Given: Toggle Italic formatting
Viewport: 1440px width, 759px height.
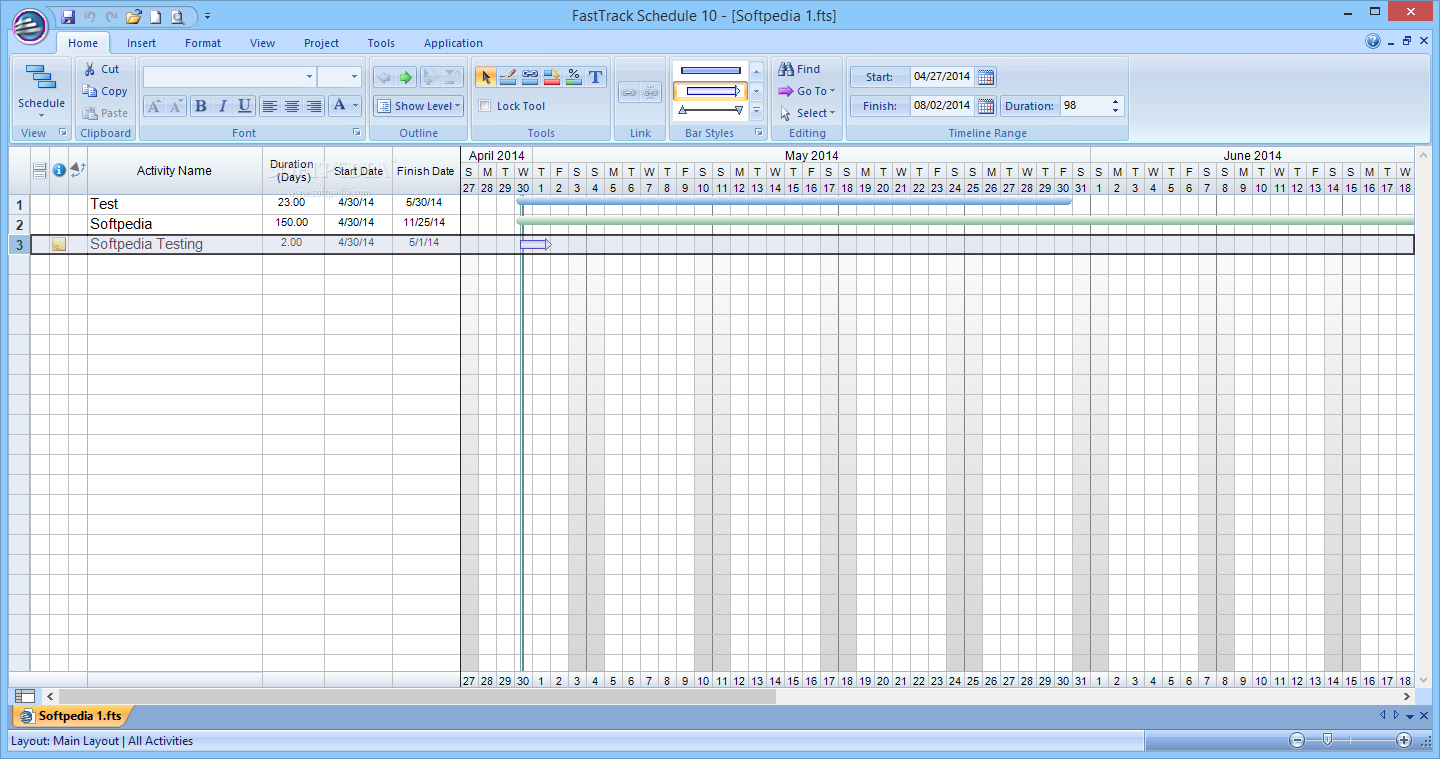Looking at the screenshot, I should tap(222, 106).
